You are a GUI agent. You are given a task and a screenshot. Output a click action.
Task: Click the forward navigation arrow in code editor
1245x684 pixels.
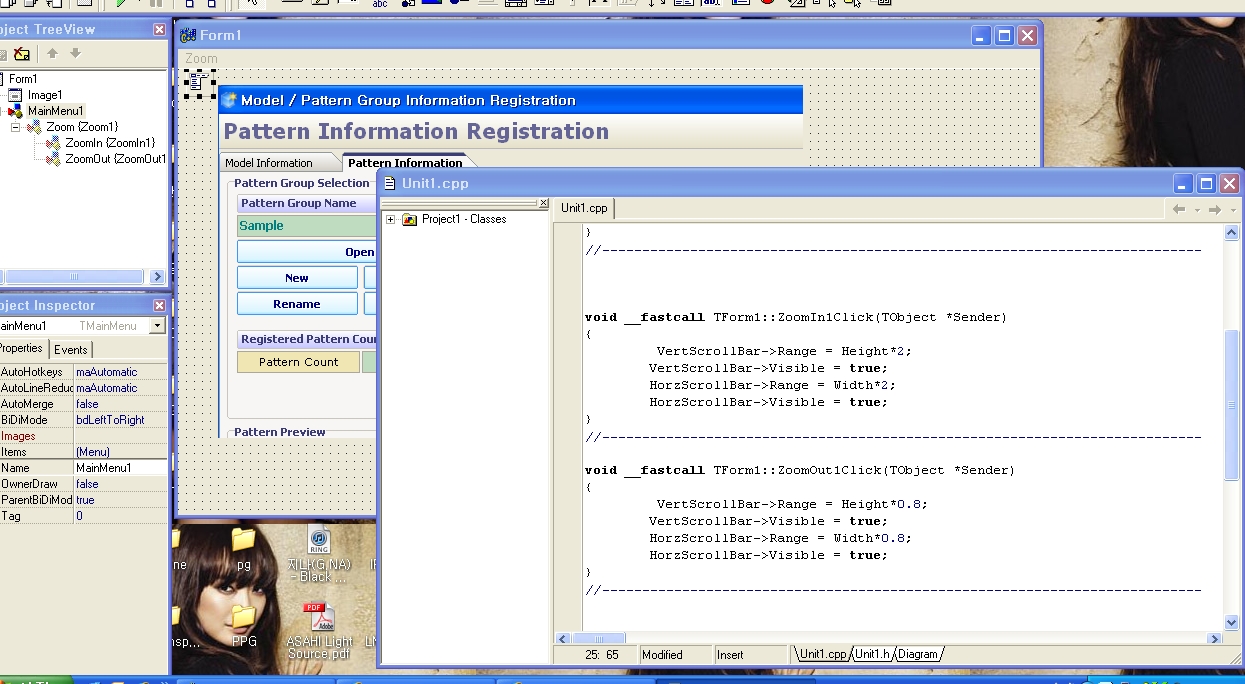tap(1214, 209)
